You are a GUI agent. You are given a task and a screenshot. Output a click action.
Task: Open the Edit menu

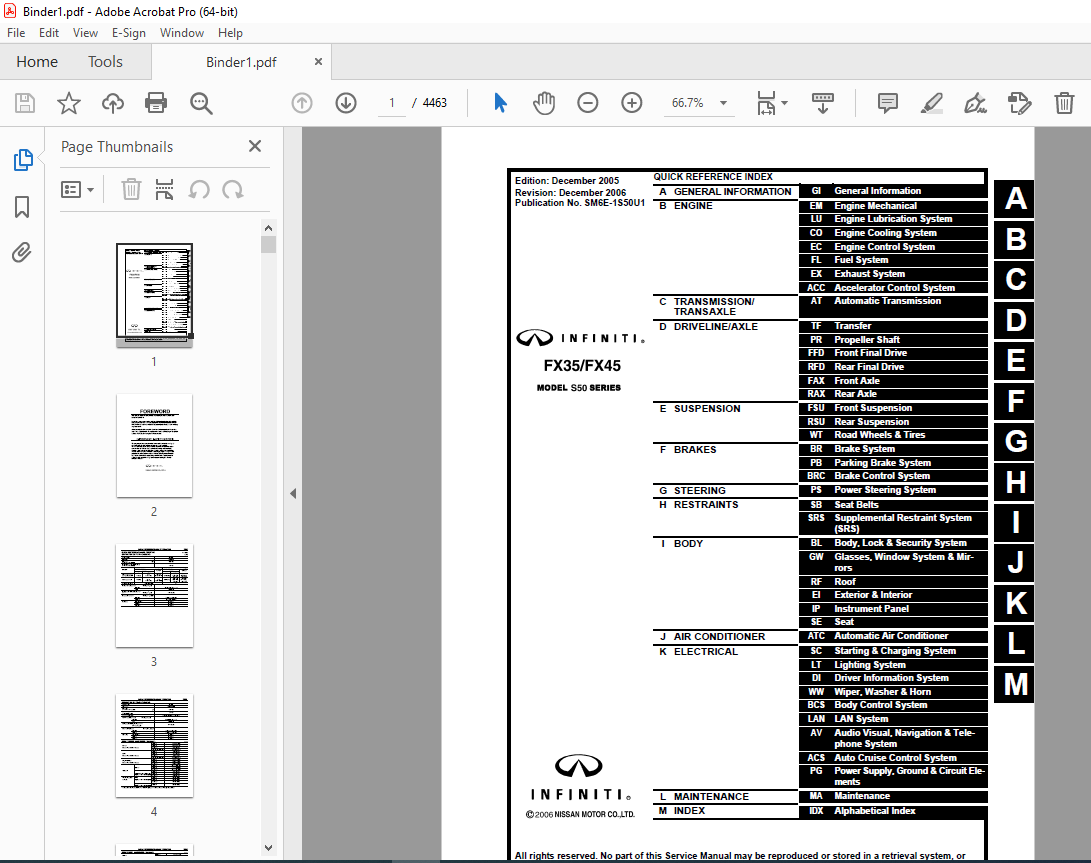pyautogui.click(x=49, y=33)
